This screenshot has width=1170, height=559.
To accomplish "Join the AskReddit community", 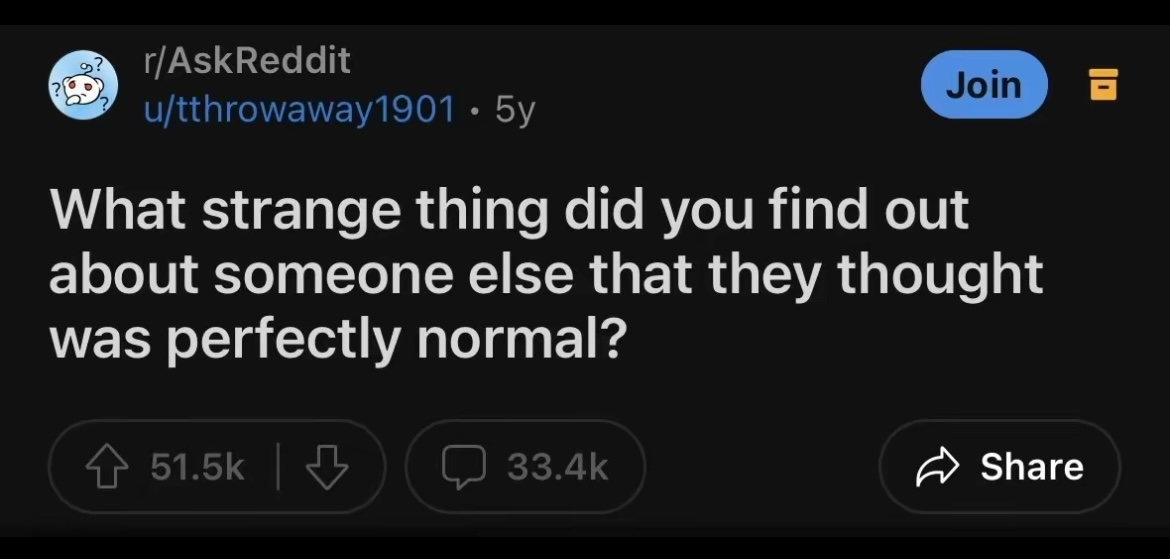I will click(983, 85).
